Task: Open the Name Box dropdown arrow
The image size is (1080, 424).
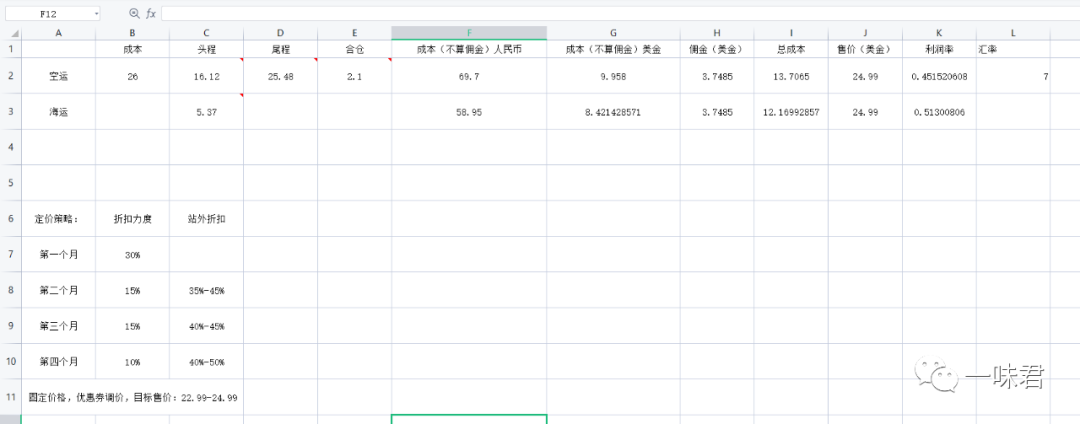Action: [96, 14]
